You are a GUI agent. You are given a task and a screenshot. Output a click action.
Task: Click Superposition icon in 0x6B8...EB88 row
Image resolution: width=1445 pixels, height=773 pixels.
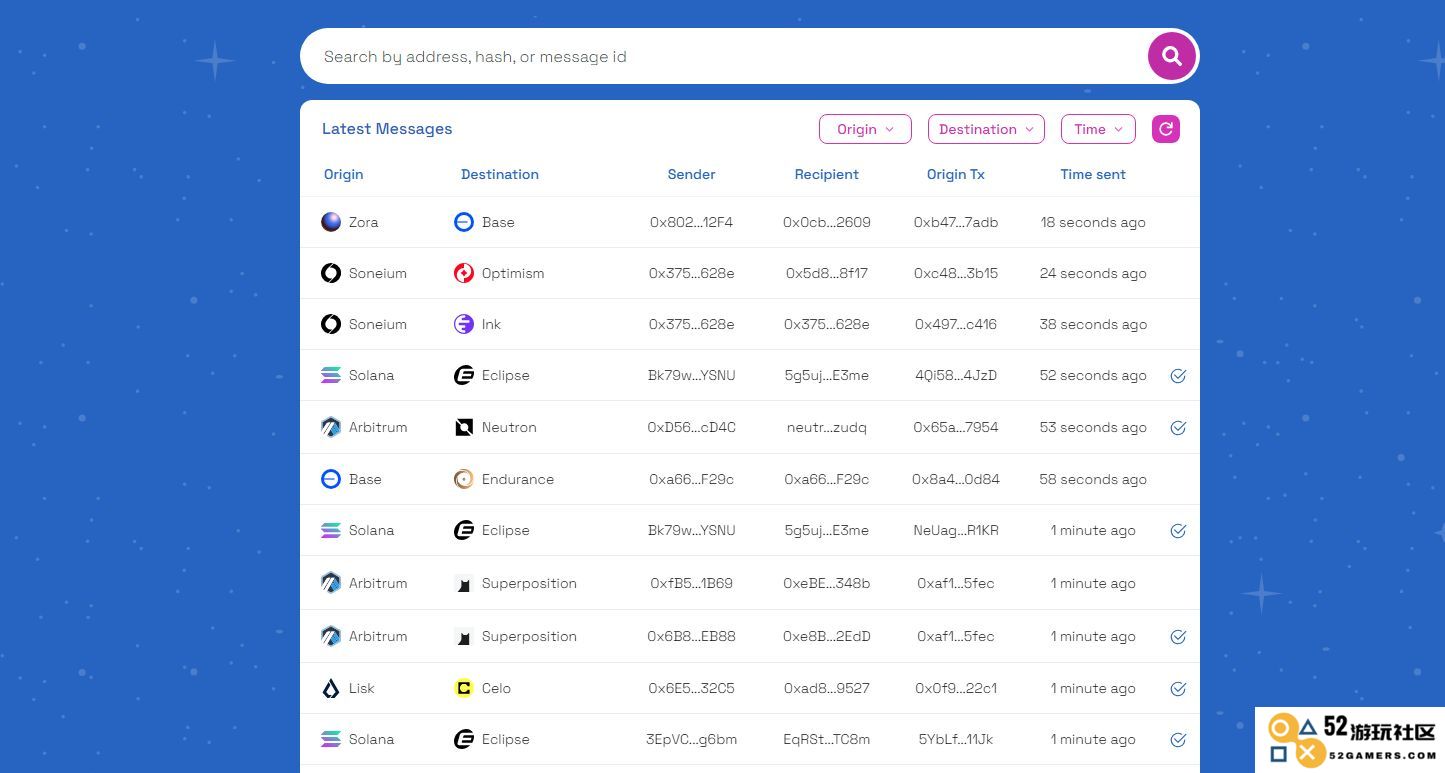[464, 636]
